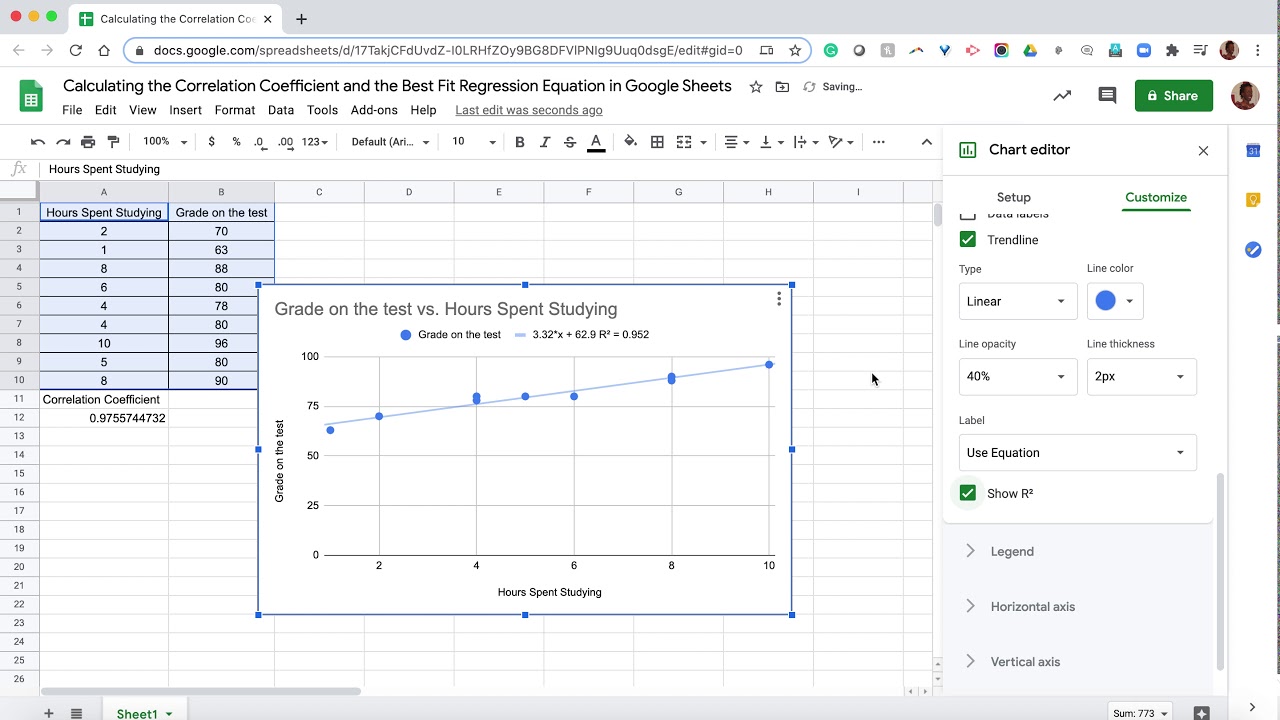Click the Redo toolbar icon
Viewport: 1280px width, 720px height.
click(63, 142)
